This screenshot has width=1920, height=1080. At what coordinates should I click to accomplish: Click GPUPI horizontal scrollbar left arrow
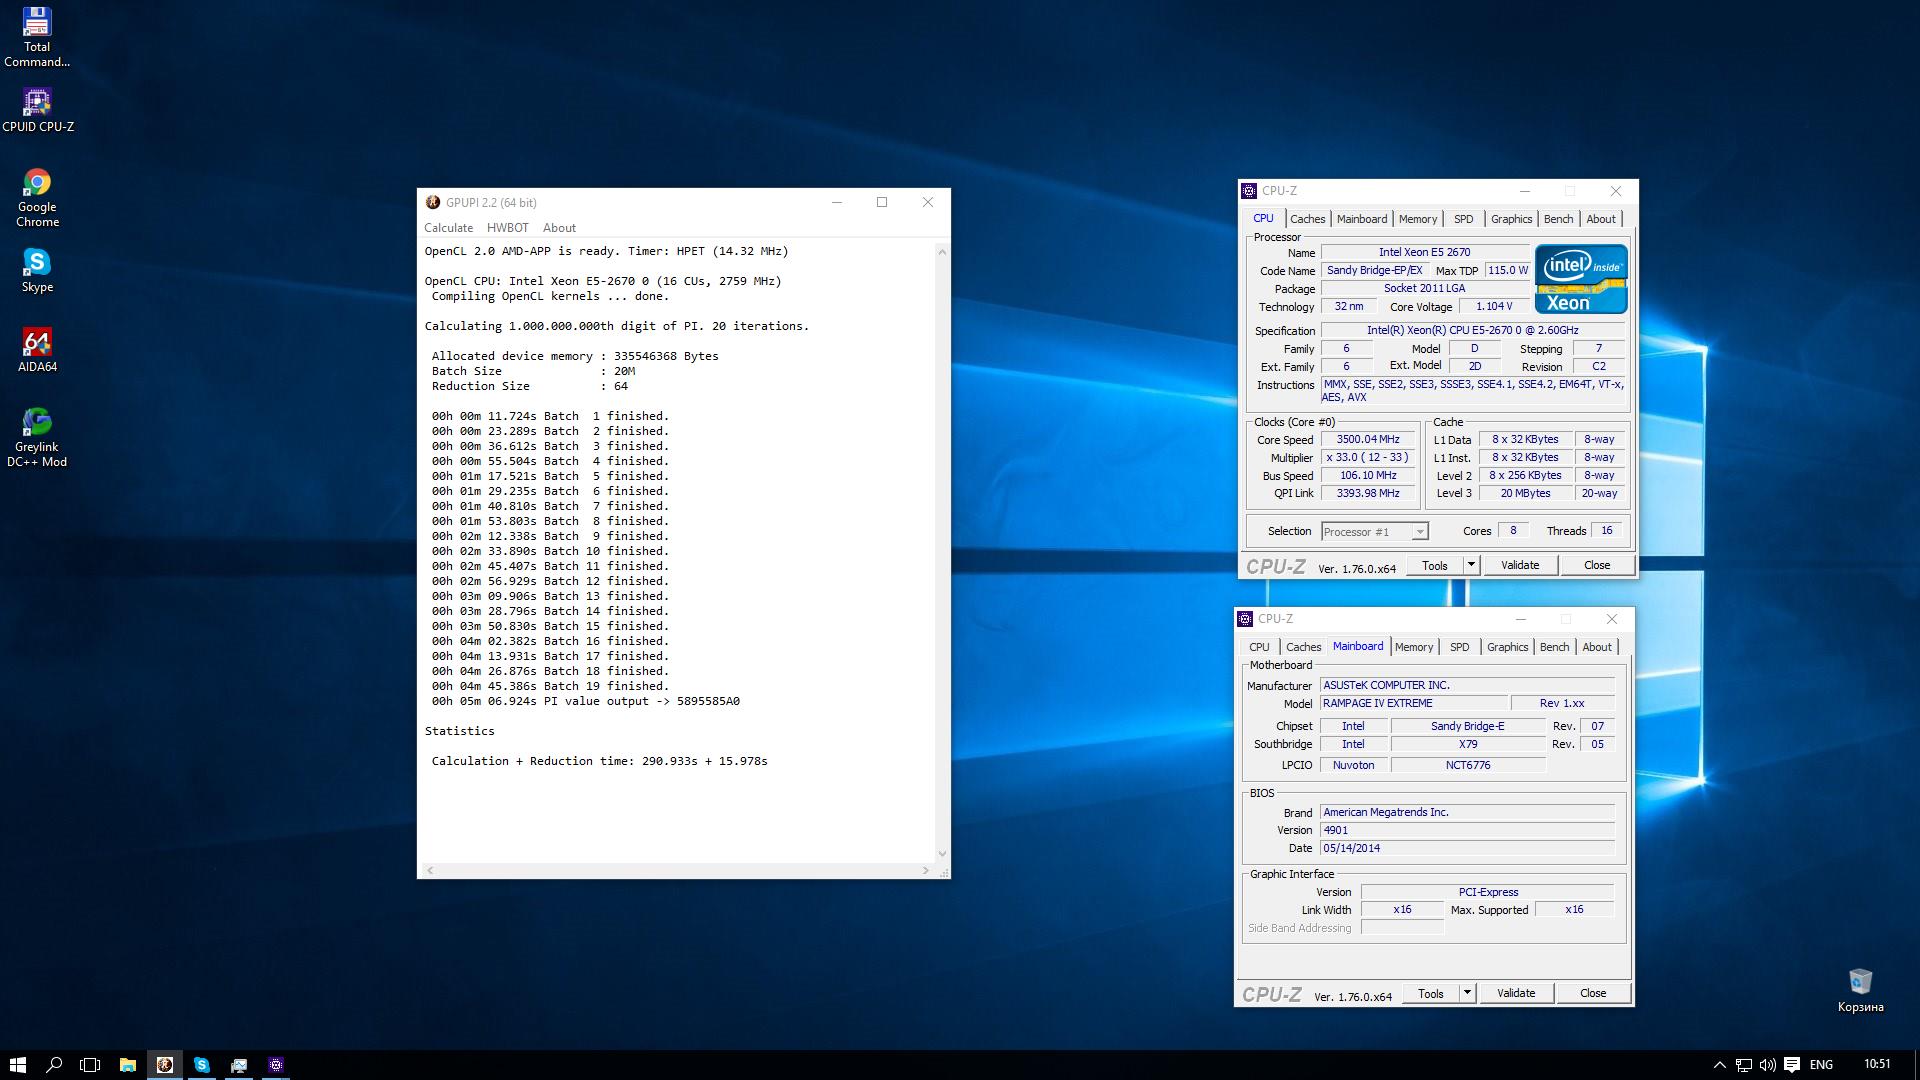(430, 871)
